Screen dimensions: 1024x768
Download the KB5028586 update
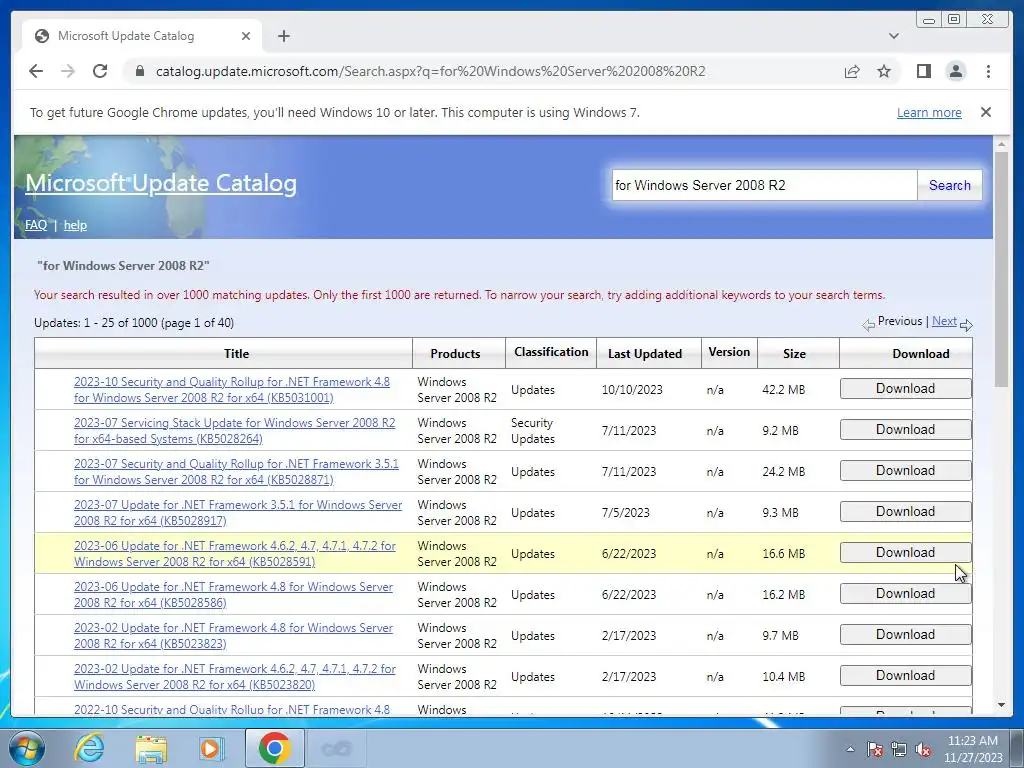pyautogui.click(x=905, y=594)
